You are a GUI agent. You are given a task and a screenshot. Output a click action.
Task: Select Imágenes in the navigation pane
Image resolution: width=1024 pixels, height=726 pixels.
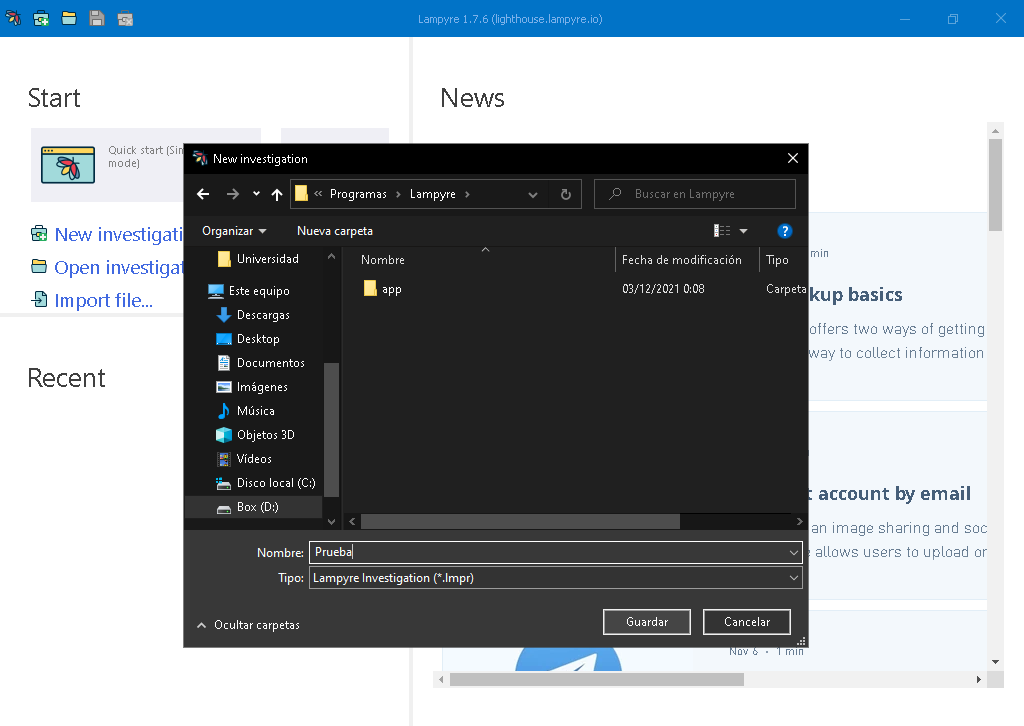click(252, 387)
